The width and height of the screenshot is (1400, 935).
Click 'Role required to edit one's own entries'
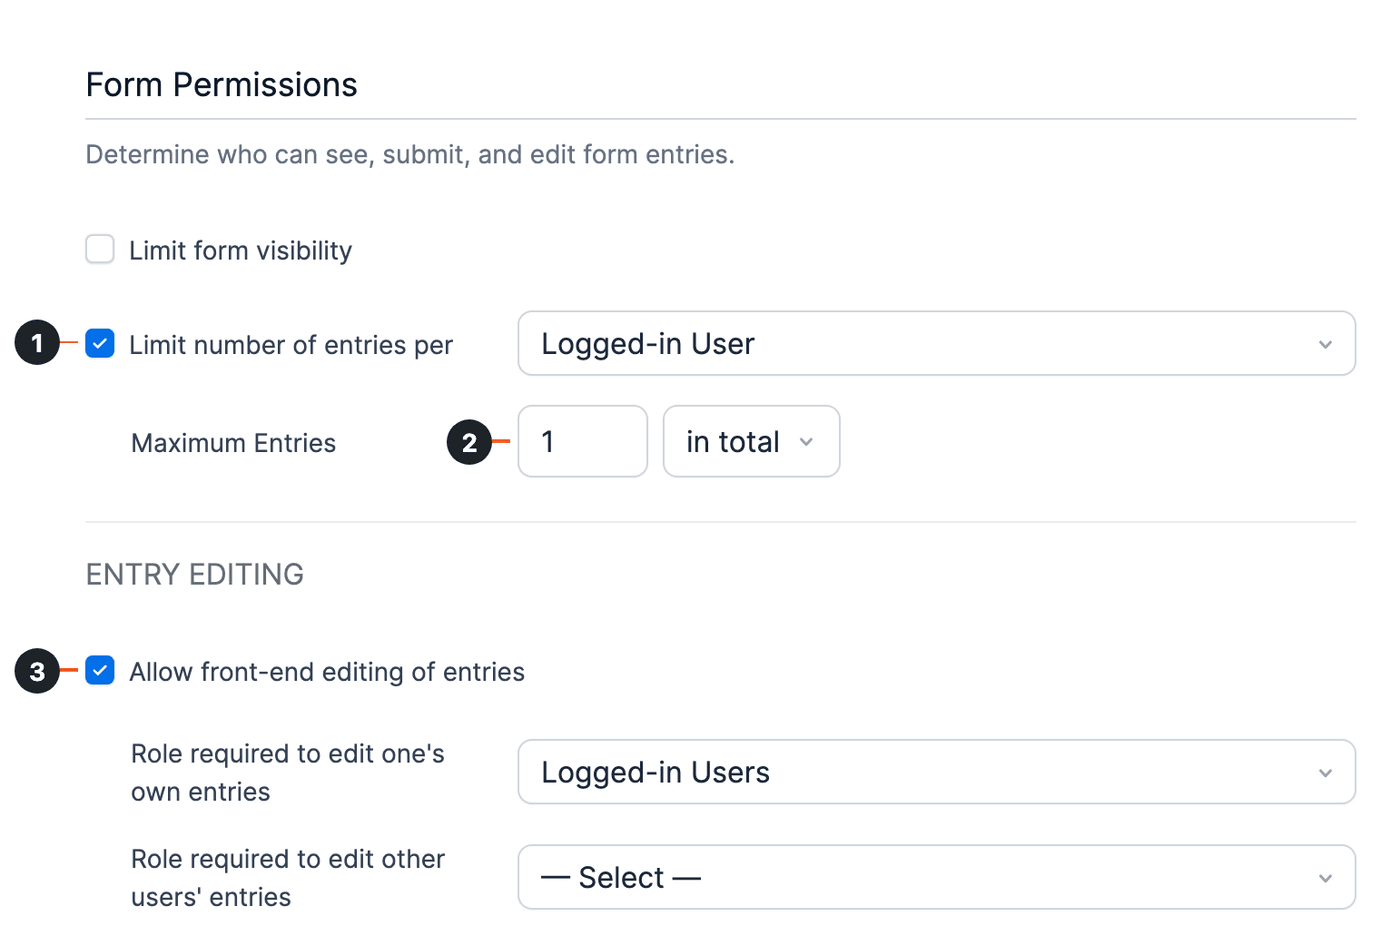288,773
